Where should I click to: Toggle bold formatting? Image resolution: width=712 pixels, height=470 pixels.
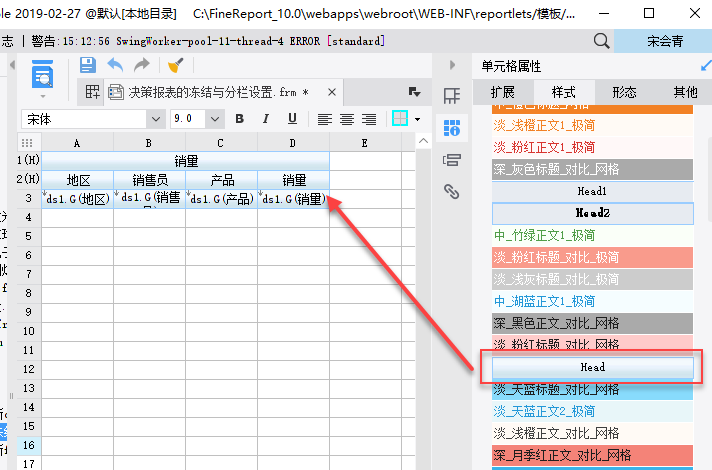click(x=240, y=119)
